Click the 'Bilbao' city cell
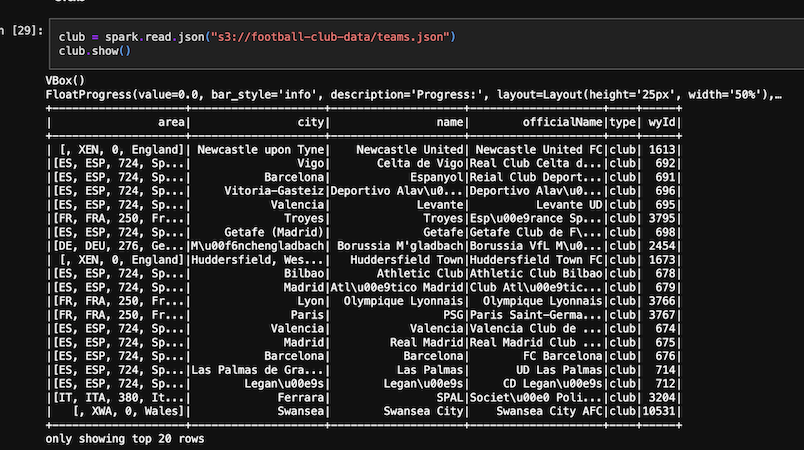 click(x=304, y=274)
